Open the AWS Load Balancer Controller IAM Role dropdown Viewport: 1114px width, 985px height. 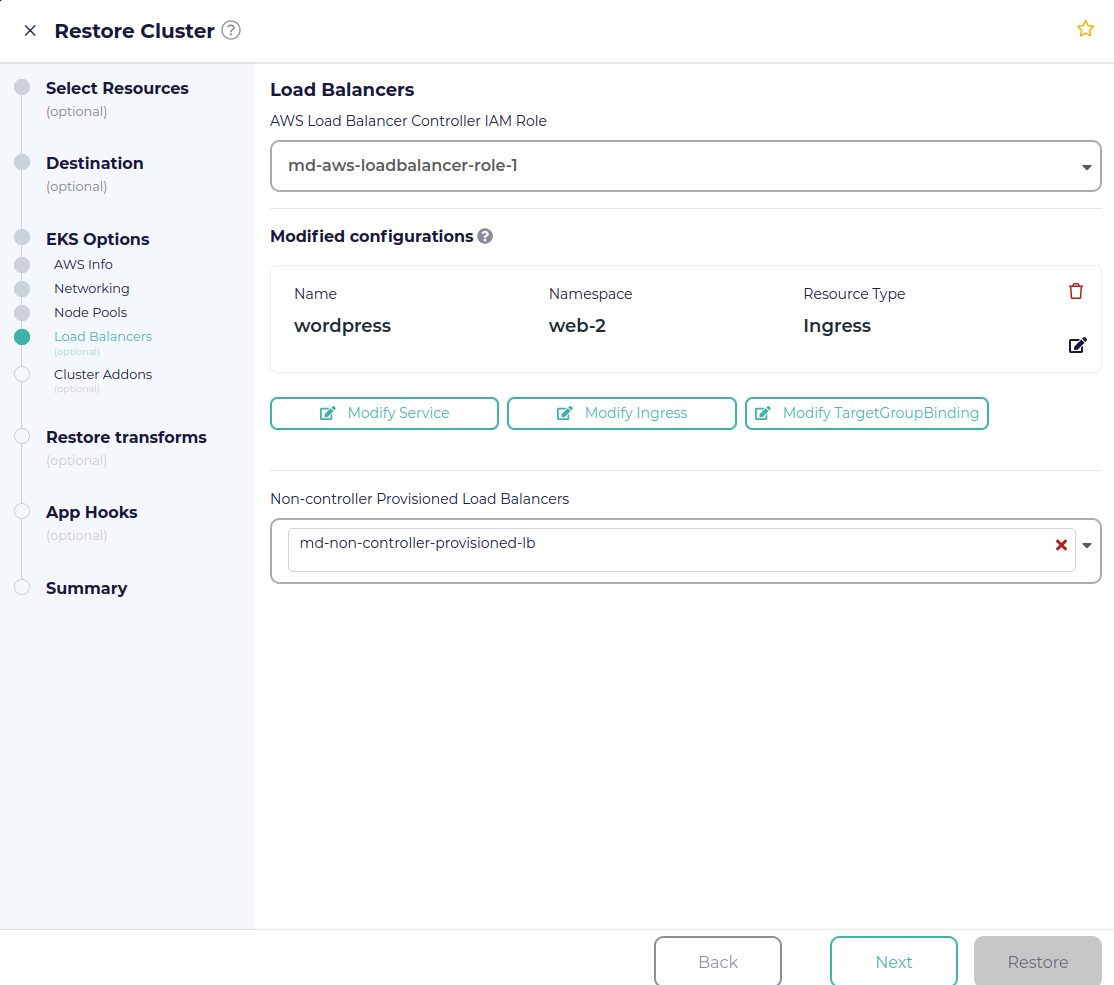click(x=1086, y=166)
